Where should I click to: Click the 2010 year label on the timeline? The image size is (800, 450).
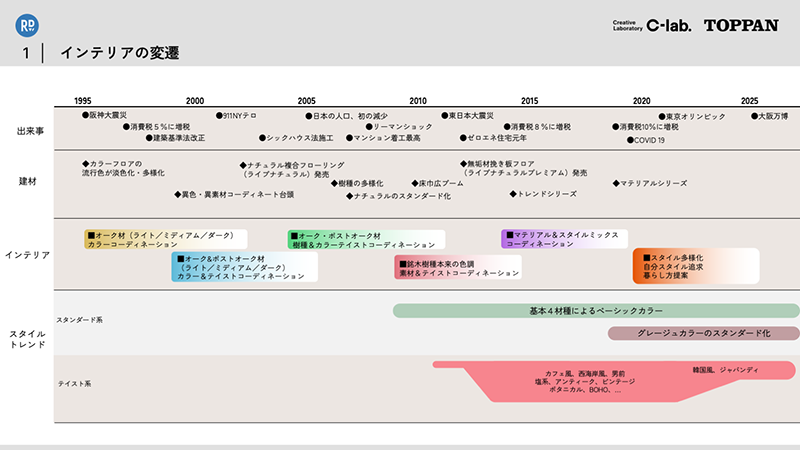418,101
